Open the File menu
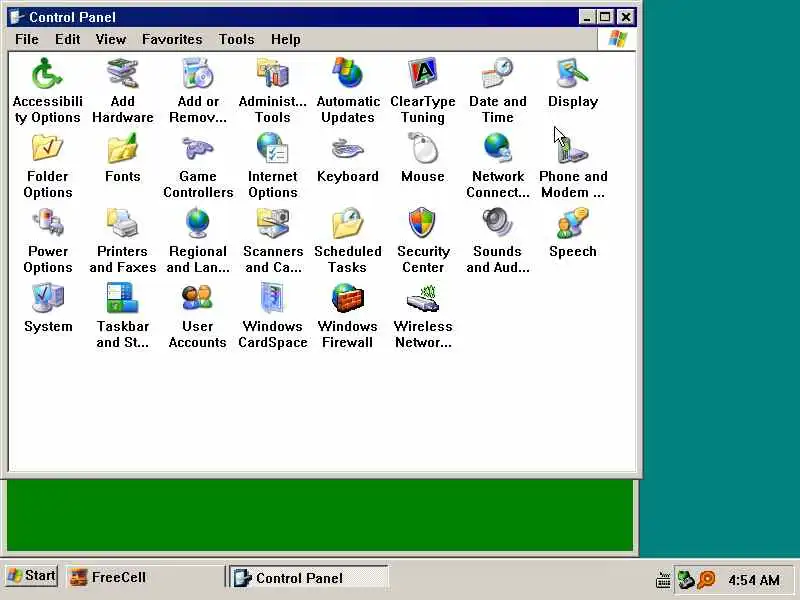The height and width of the screenshot is (600, 800). pyautogui.click(x=27, y=39)
